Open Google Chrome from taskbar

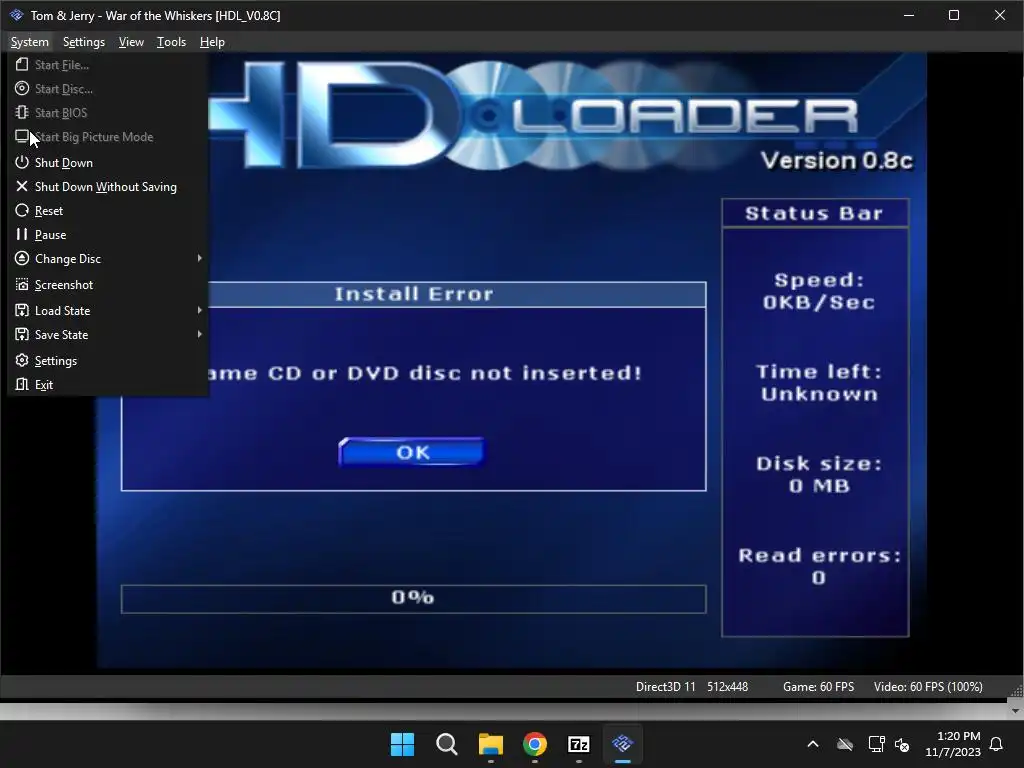coord(535,744)
